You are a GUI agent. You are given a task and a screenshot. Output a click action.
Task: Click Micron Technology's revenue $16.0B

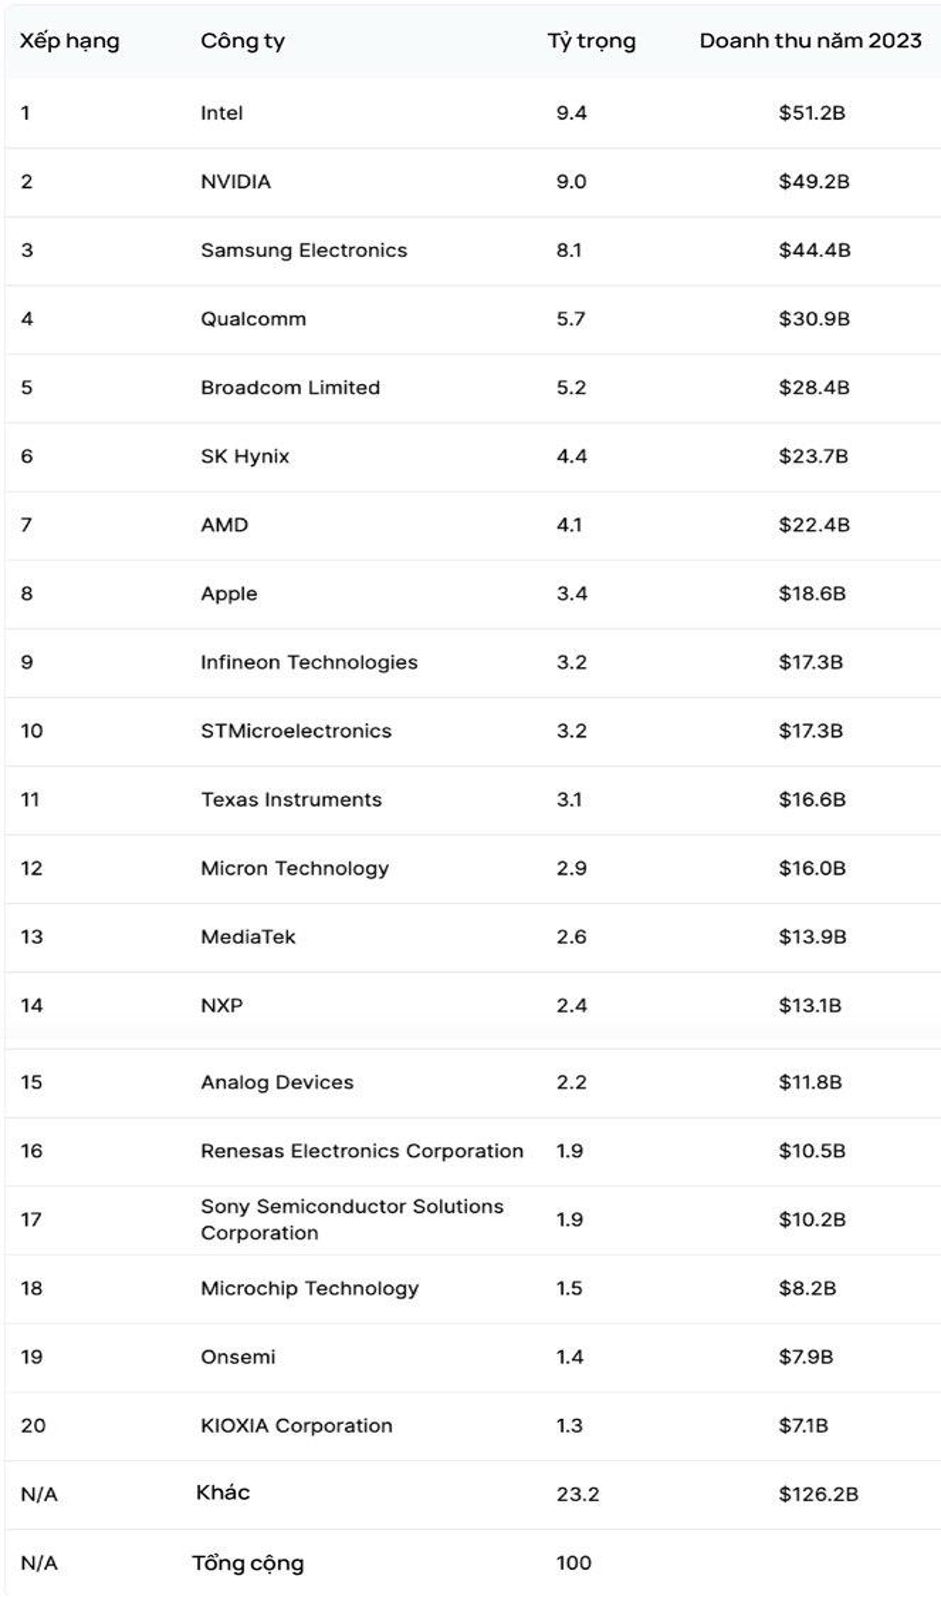(x=812, y=868)
